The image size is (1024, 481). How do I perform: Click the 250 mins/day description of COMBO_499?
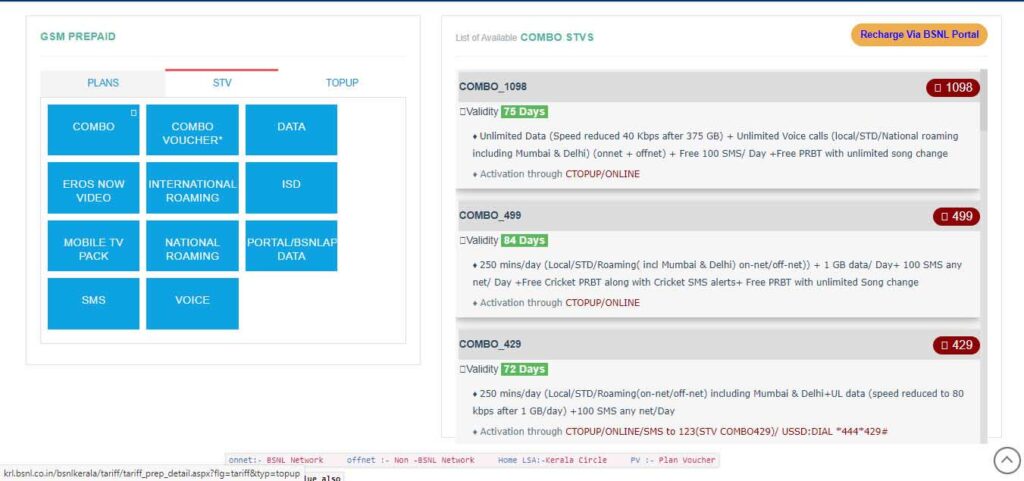716,273
